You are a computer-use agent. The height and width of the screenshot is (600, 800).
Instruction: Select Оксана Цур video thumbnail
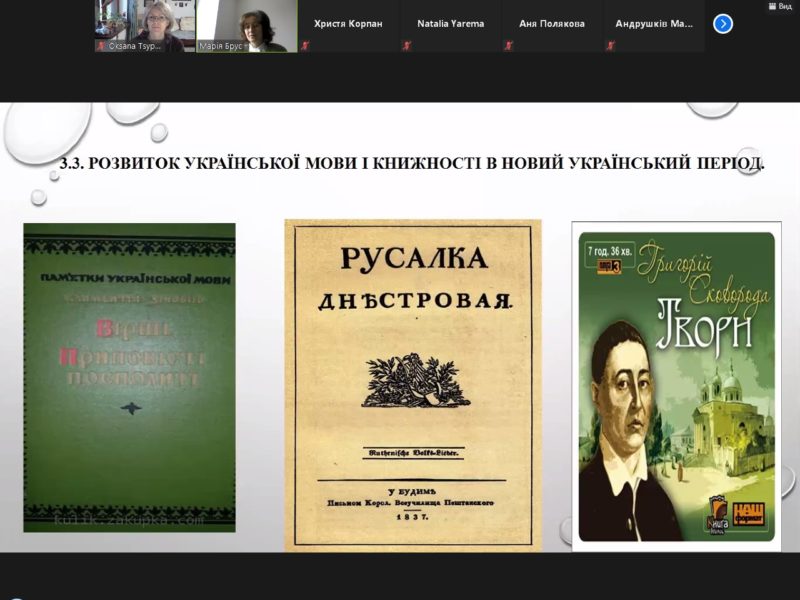tap(145, 24)
